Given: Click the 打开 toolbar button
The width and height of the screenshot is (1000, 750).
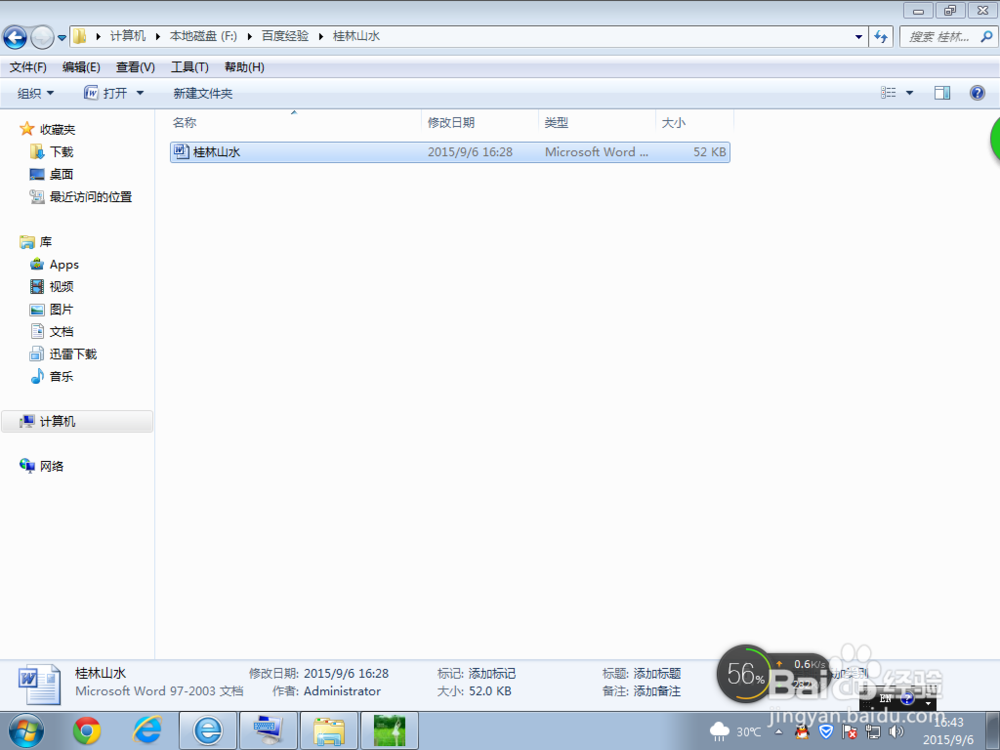Looking at the screenshot, I should point(106,93).
